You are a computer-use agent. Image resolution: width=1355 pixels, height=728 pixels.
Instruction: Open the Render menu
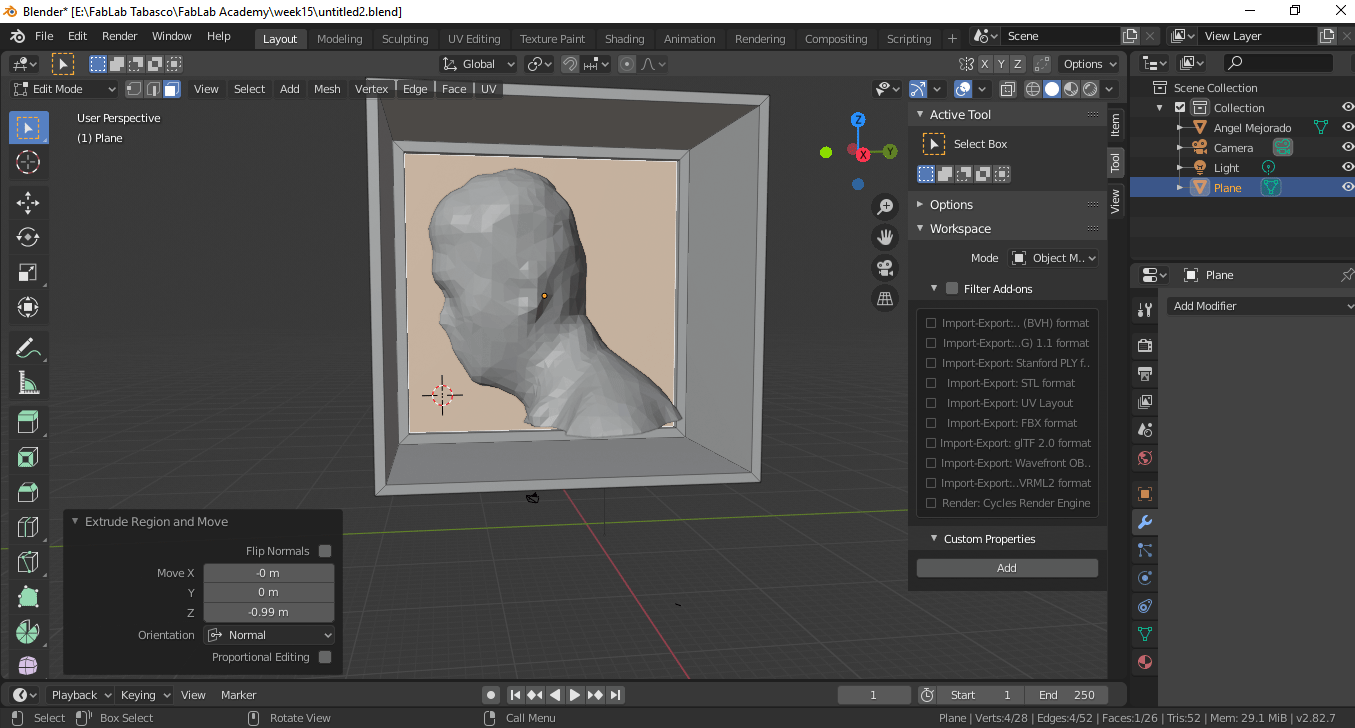click(120, 36)
